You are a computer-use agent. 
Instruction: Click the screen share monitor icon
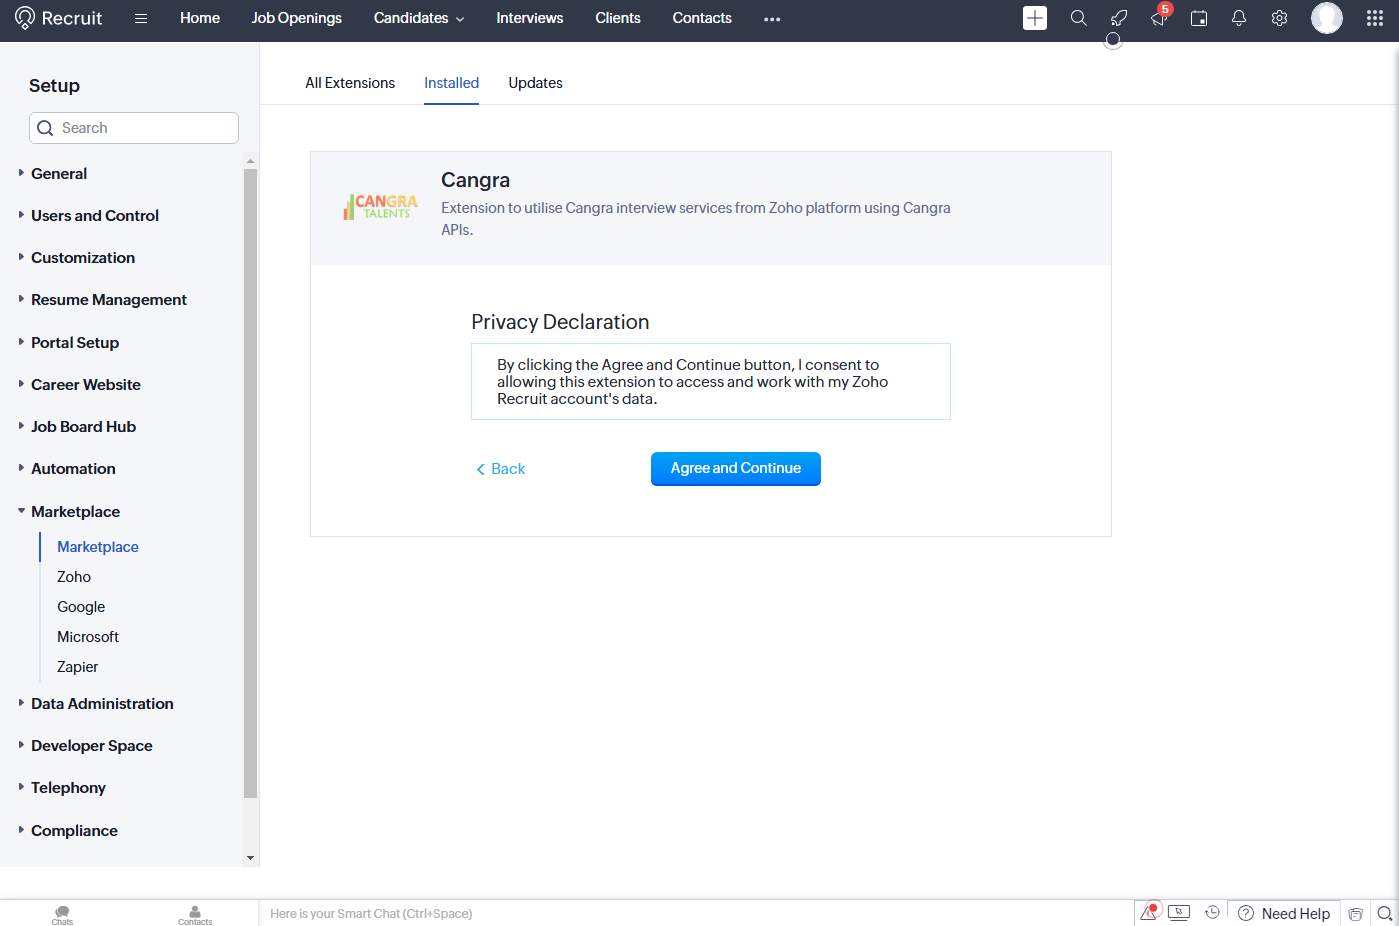pyautogui.click(x=1179, y=912)
